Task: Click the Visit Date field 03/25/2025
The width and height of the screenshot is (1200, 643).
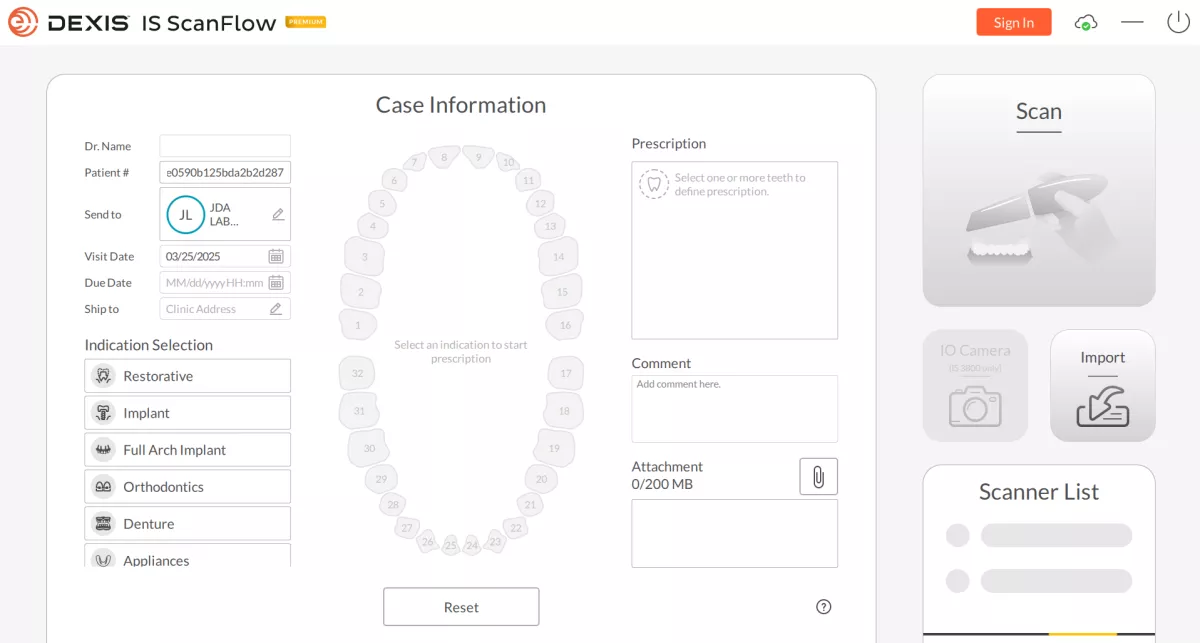Action: tap(225, 256)
